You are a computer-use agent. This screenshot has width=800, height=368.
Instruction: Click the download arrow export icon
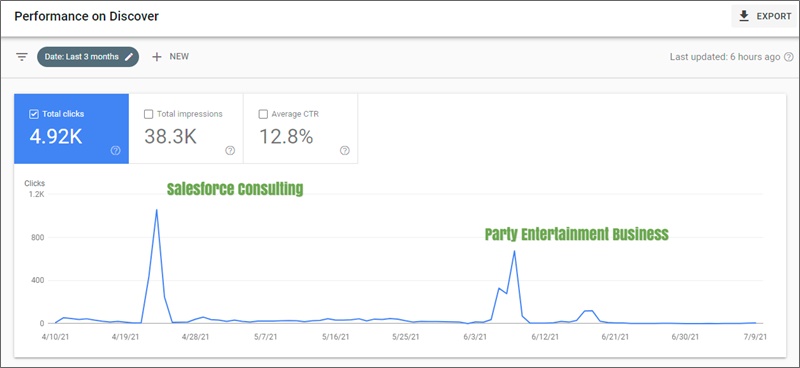[x=744, y=16]
